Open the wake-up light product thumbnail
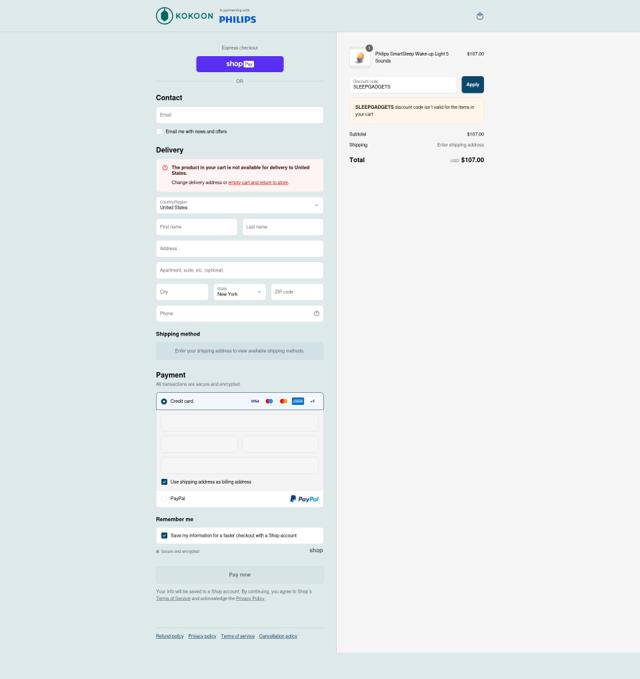The width and height of the screenshot is (640, 679). tap(360, 57)
